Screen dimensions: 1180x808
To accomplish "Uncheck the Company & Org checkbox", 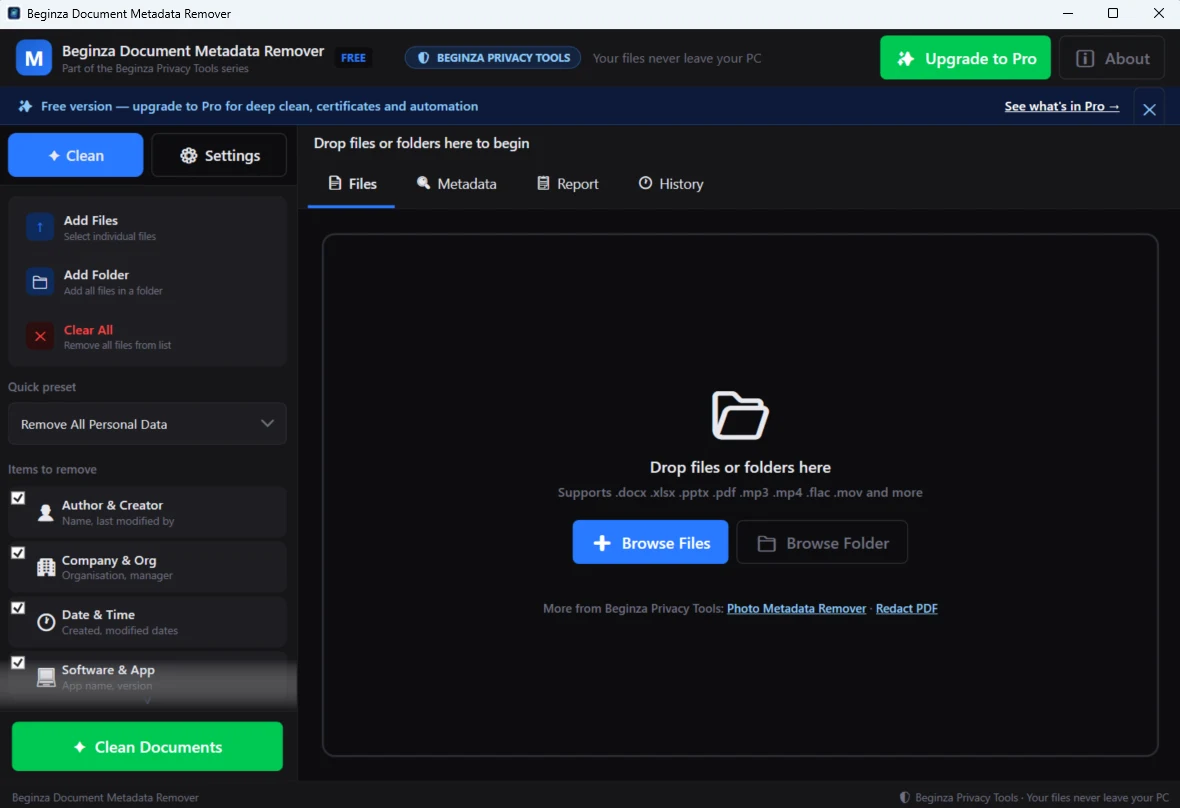I will (18, 553).
